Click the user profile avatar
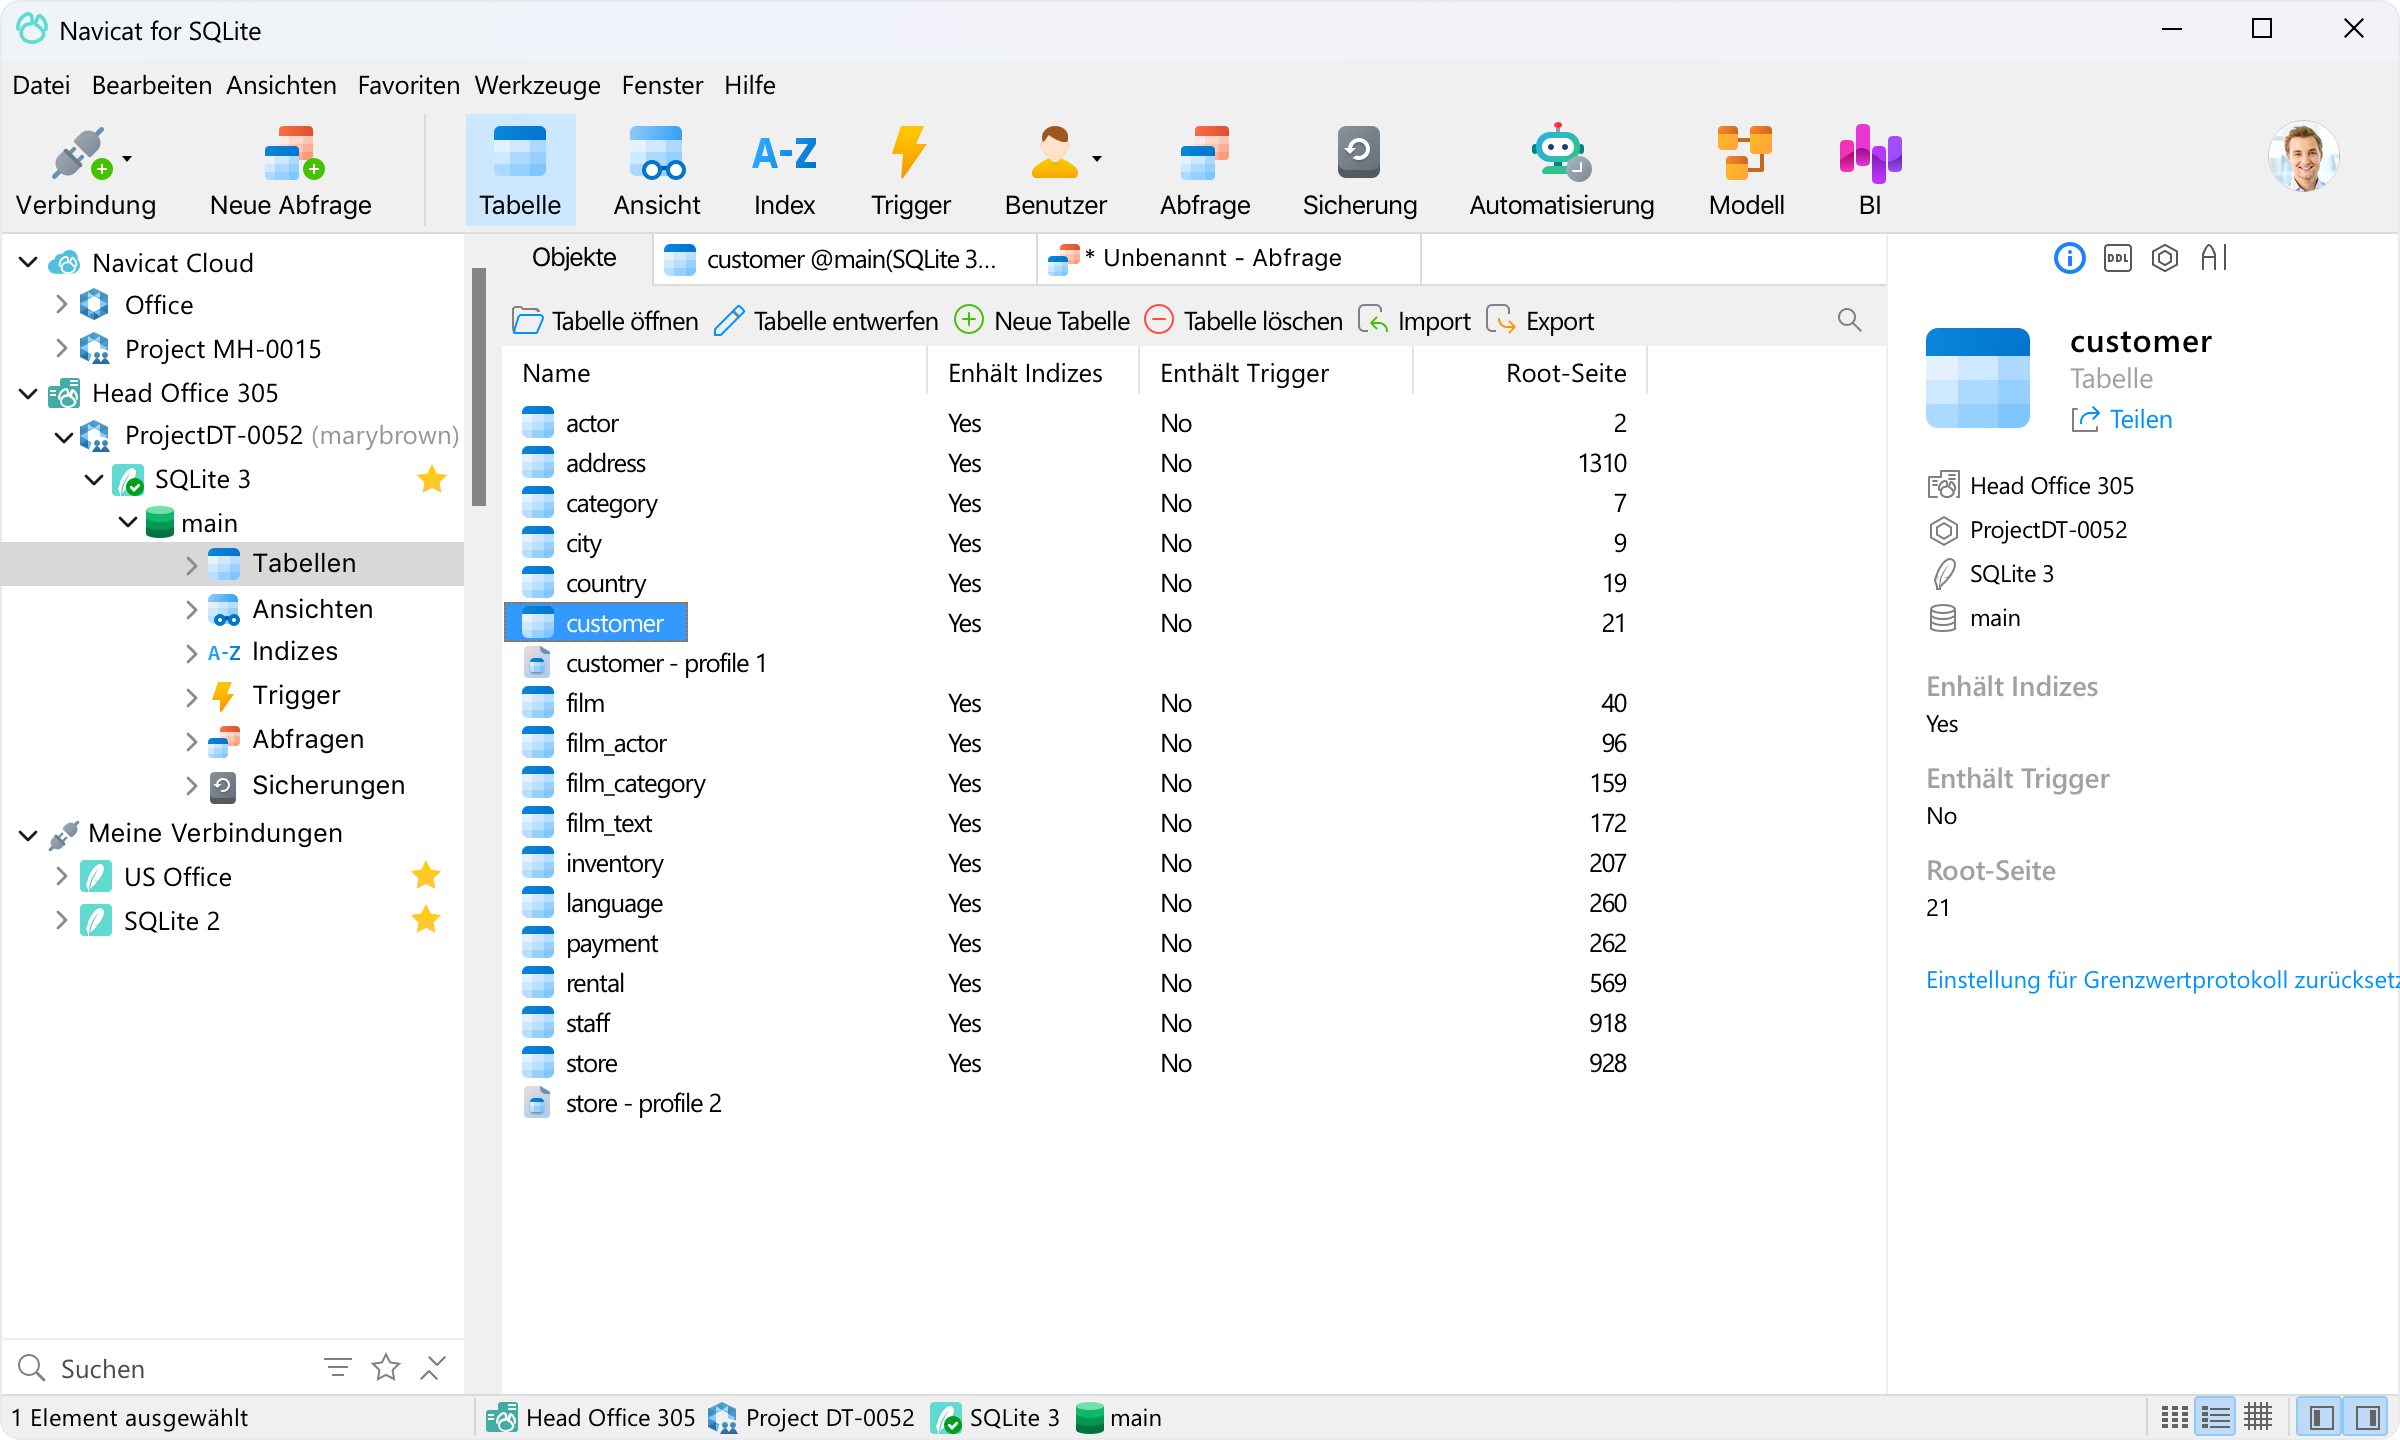The image size is (2400, 1440). [2303, 157]
